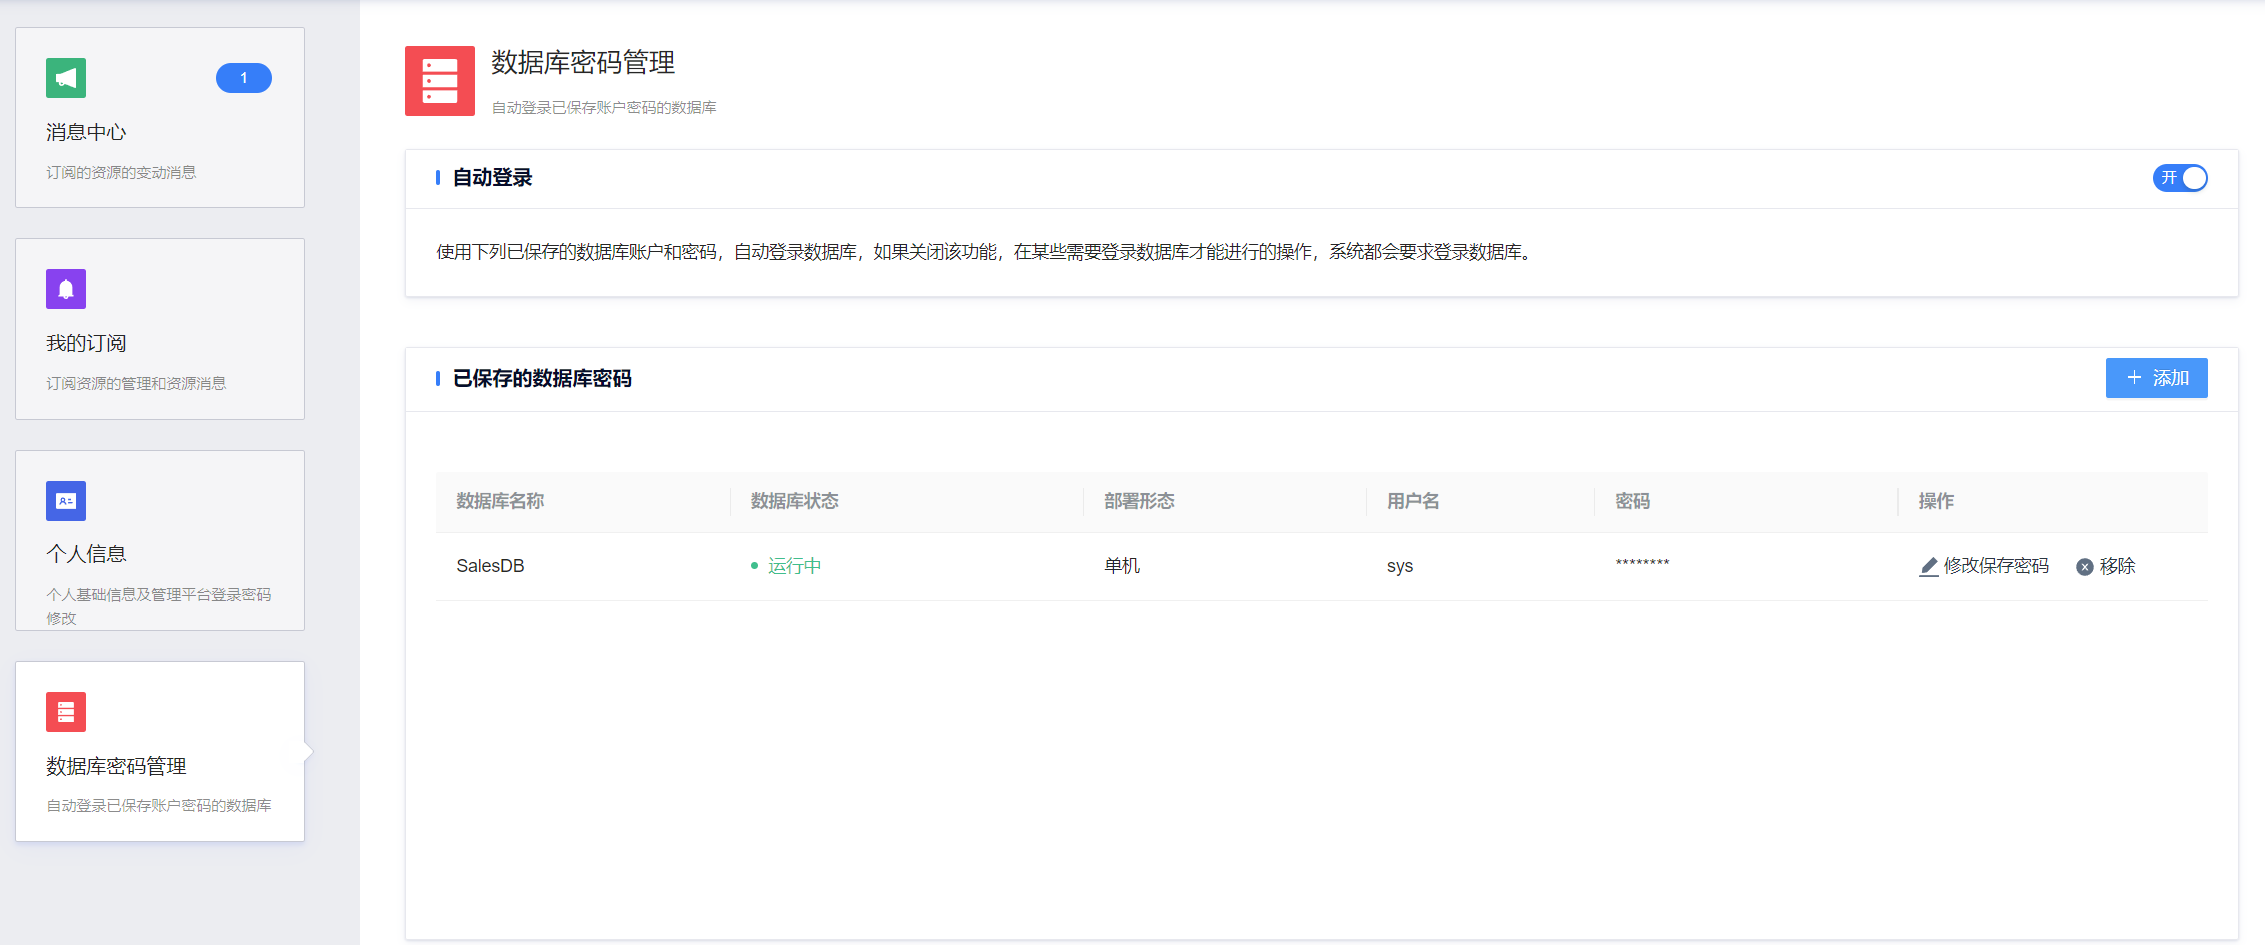The width and height of the screenshot is (2265, 945).
Task: Click the 我的订阅 purple bell icon
Action: pyautogui.click(x=65, y=289)
